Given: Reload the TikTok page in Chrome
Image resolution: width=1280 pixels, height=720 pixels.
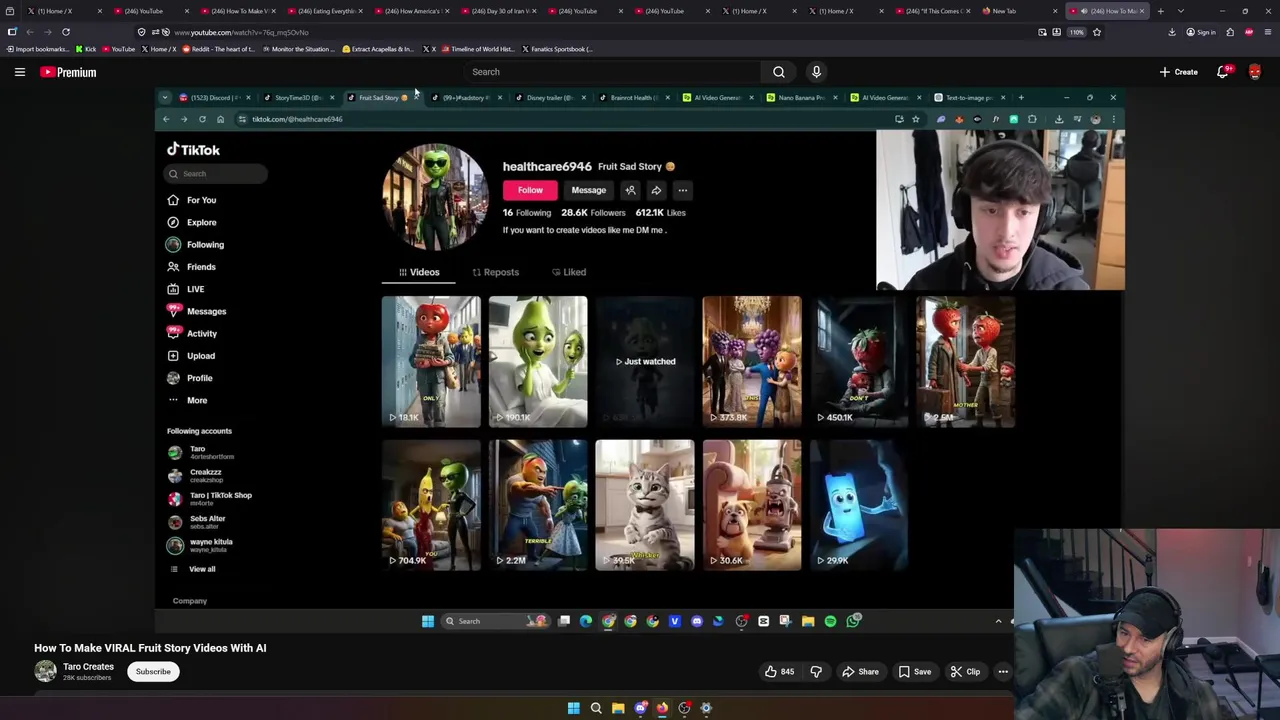Looking at the screenshot, I should 202,119.
